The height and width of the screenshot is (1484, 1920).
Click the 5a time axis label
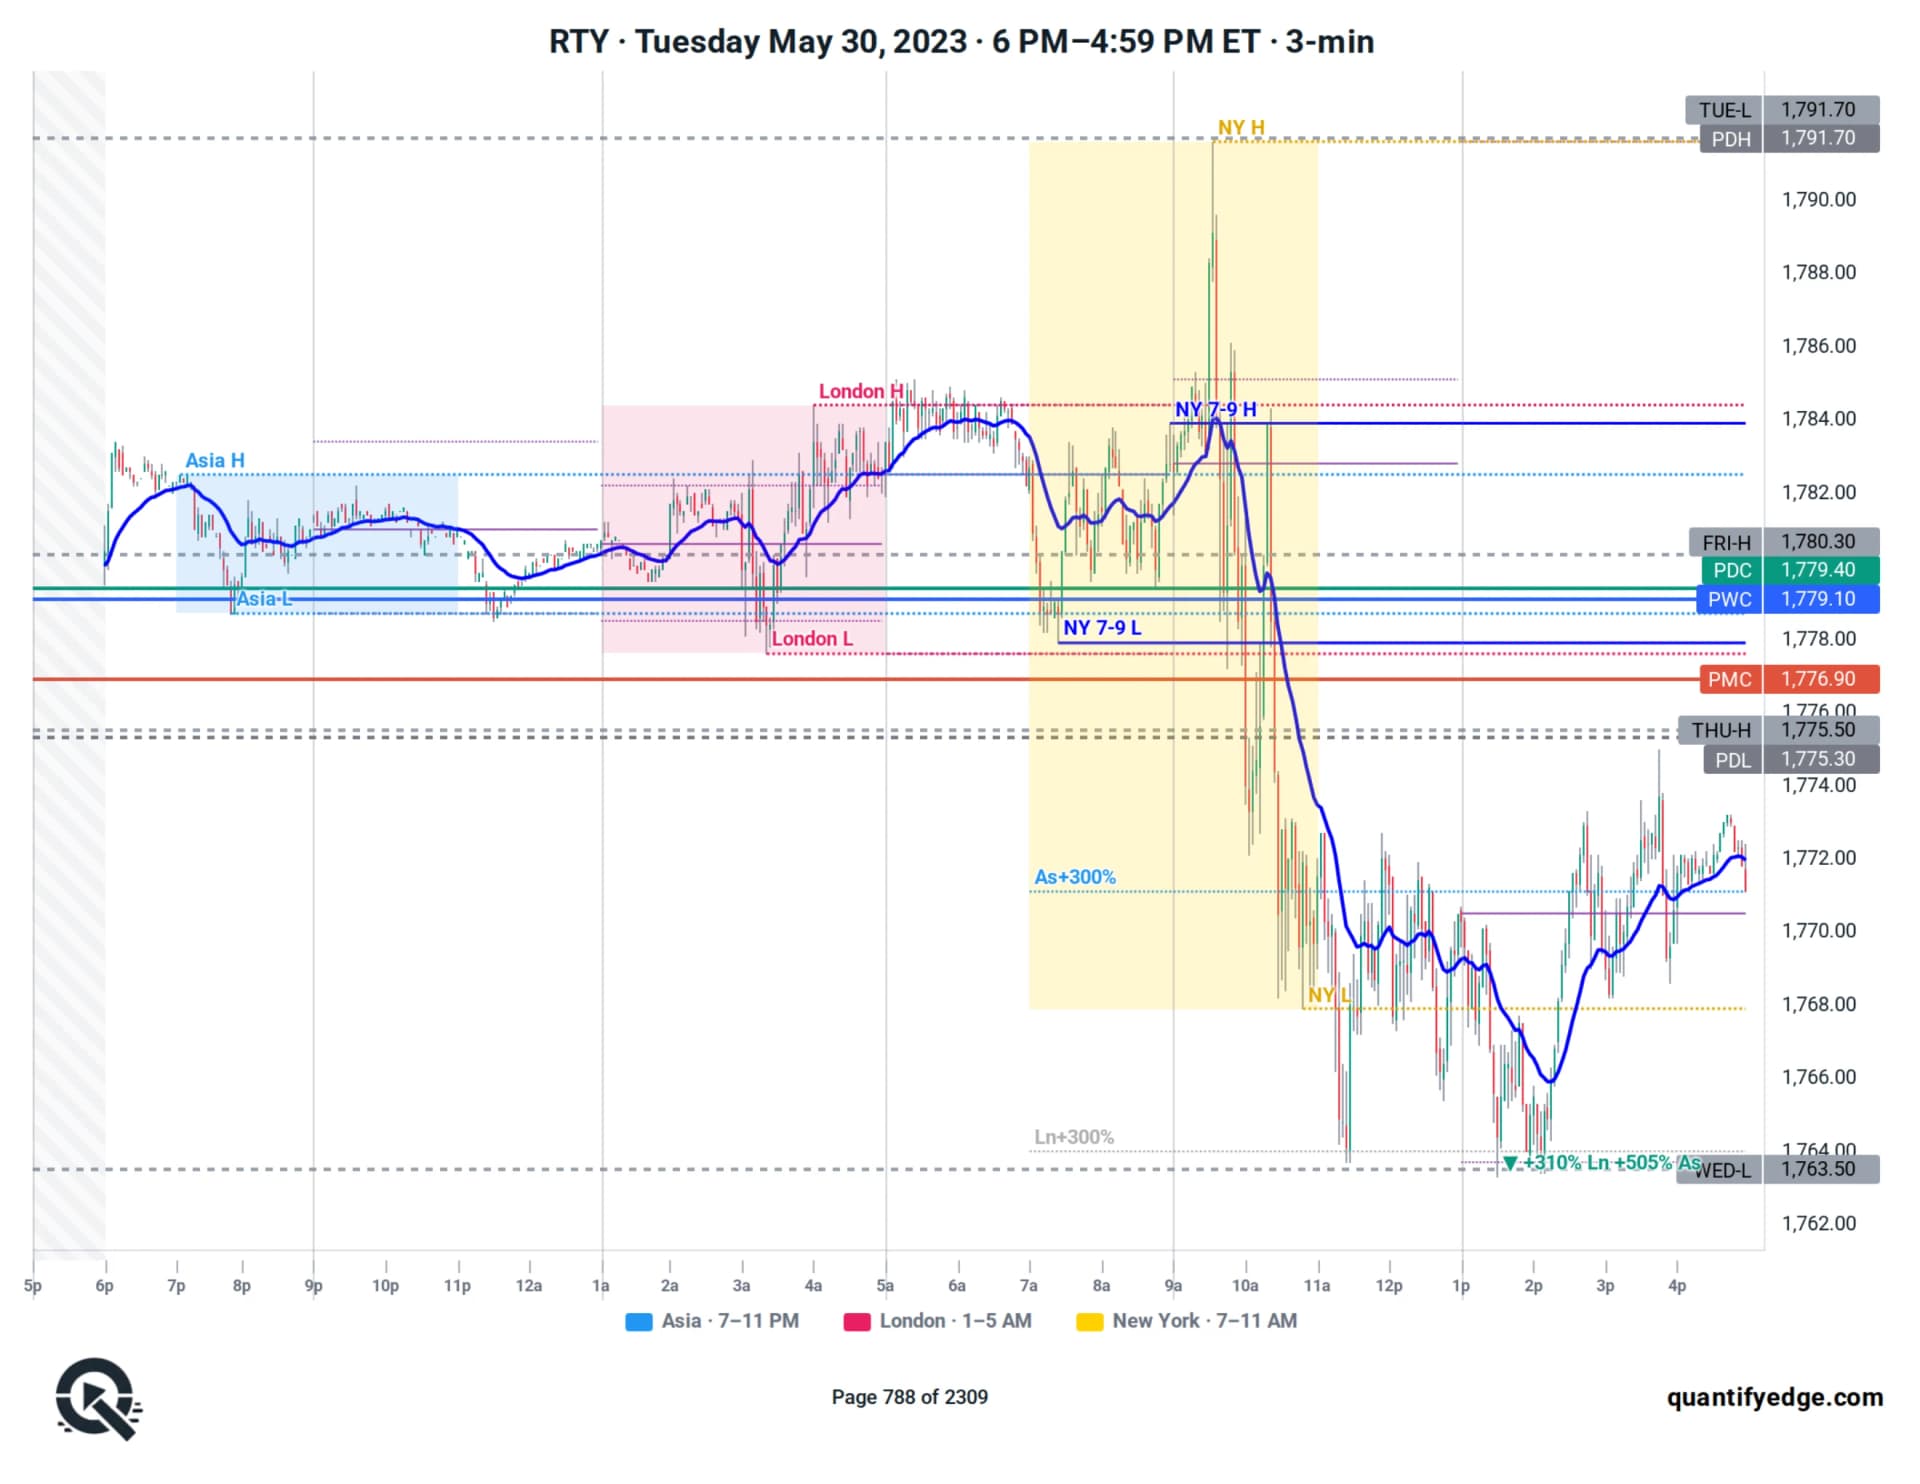(885, 1286)
